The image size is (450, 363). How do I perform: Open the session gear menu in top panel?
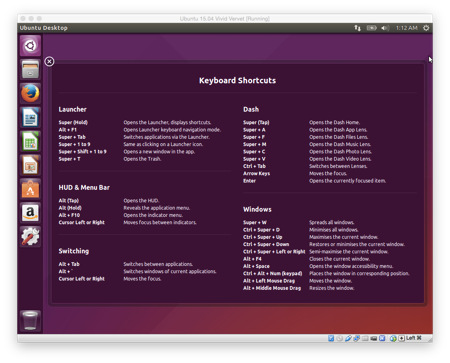coord(426,28)
